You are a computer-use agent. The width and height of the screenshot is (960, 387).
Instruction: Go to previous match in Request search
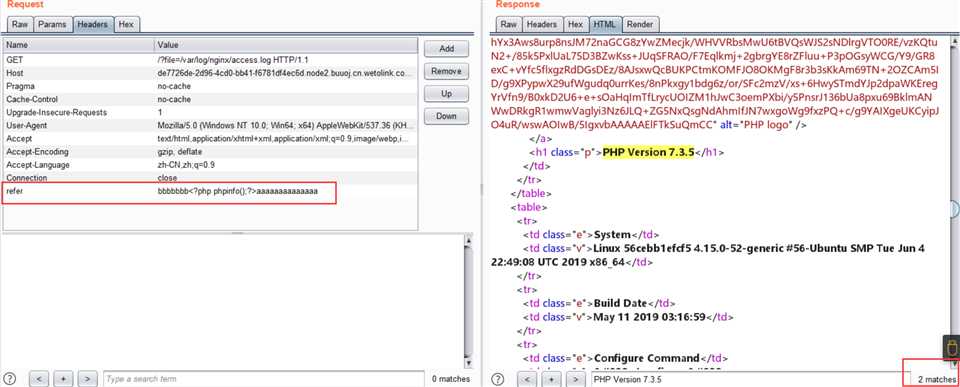point(39,379)
